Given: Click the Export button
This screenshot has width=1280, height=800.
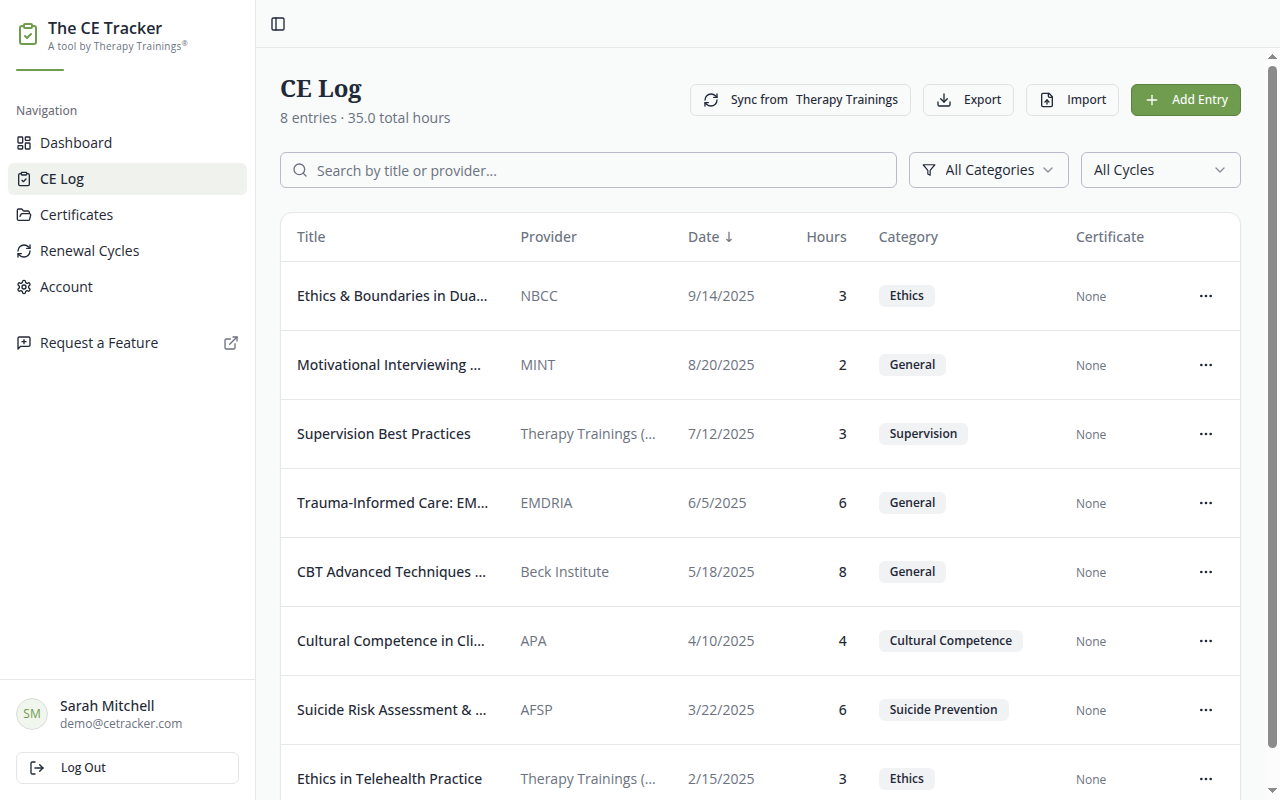Looking at the screenshot, I should click(968, 100).
